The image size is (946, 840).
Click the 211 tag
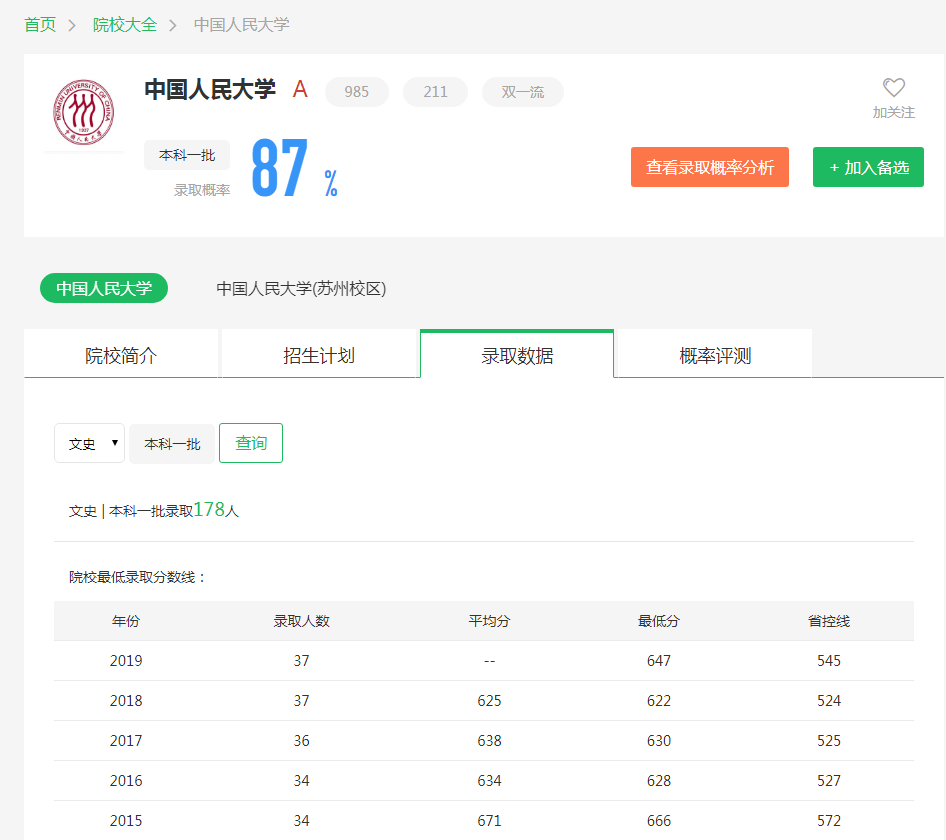[435, 92]
